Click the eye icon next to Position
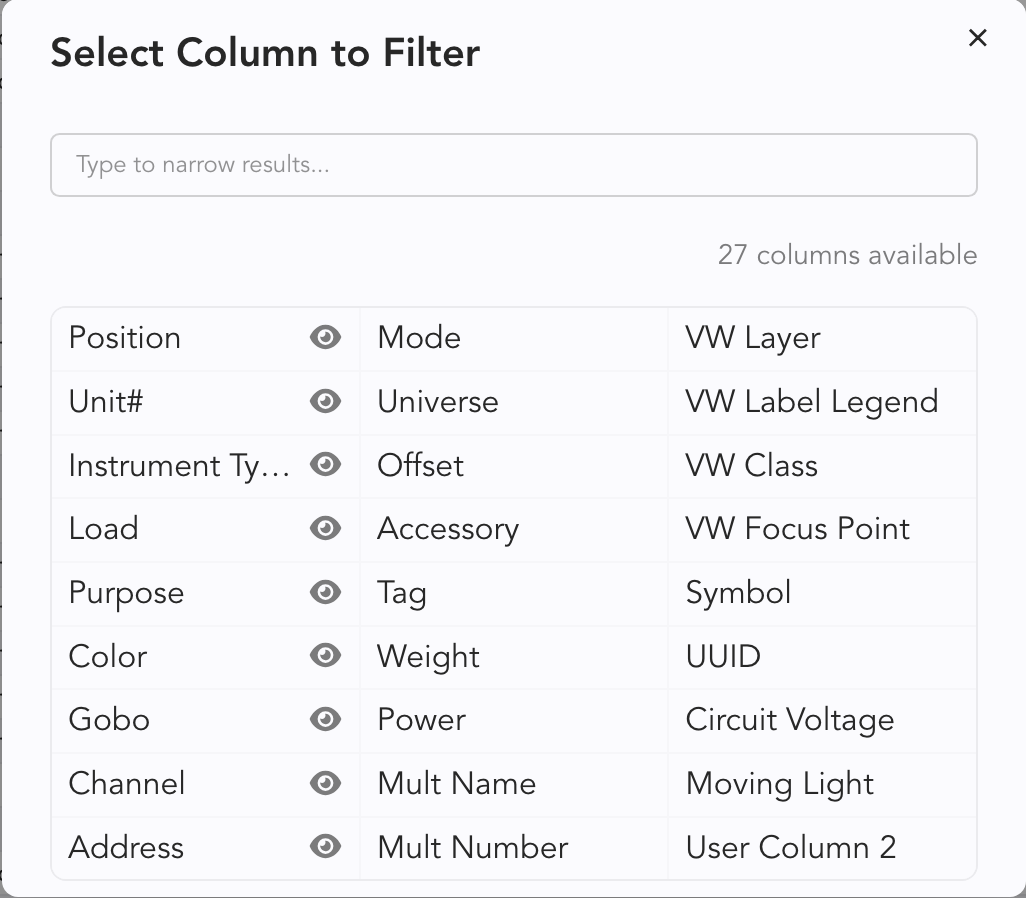This screenshot has height=898, width=1026. [325, 338]
